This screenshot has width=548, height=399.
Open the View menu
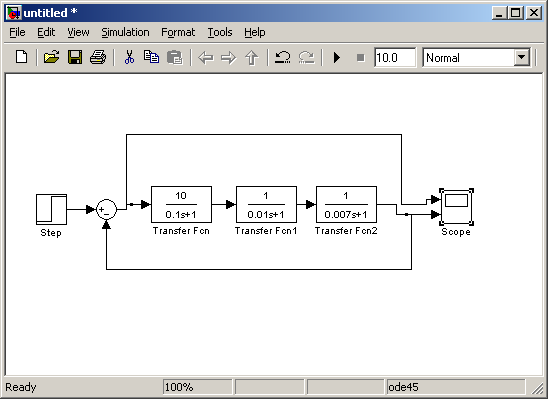pos(78,32)
